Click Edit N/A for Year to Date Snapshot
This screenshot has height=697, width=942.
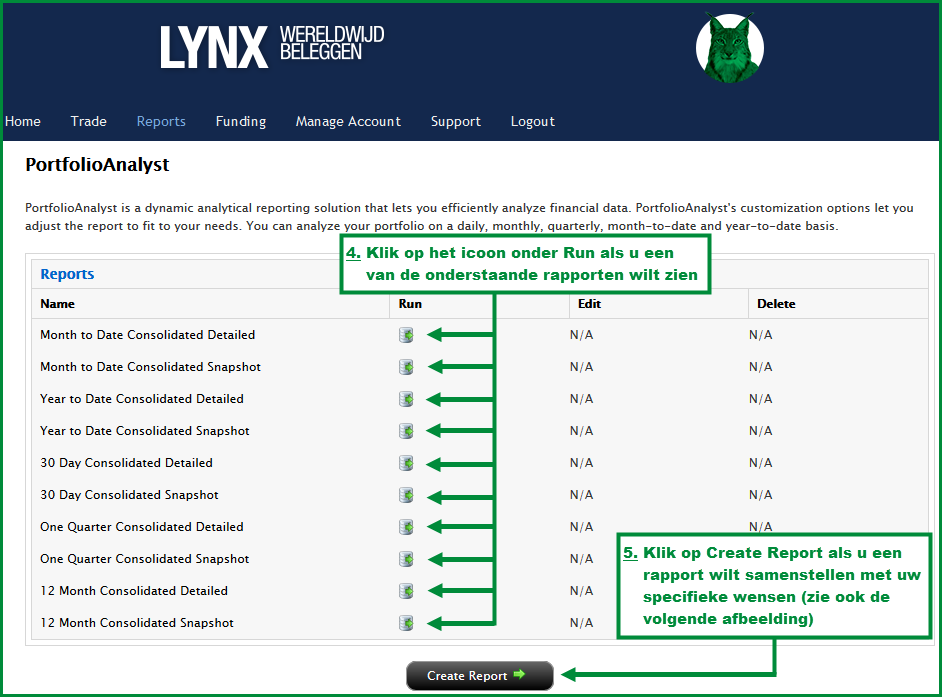pyautogui.click(x=582, y=431)
